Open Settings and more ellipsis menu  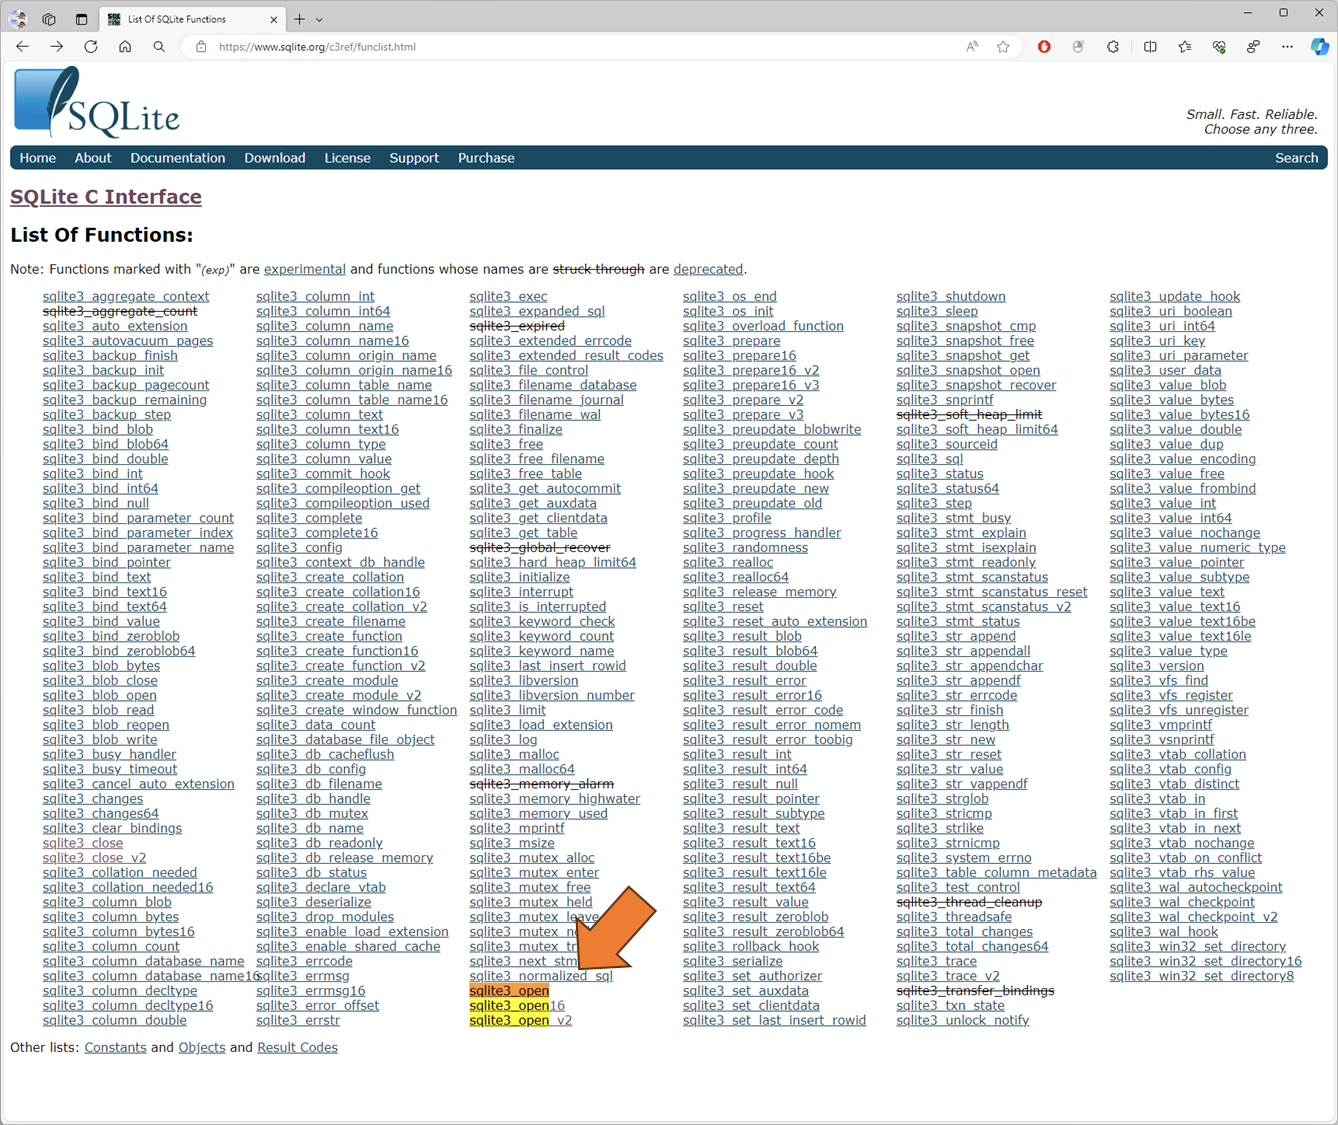click(1287, 47)
